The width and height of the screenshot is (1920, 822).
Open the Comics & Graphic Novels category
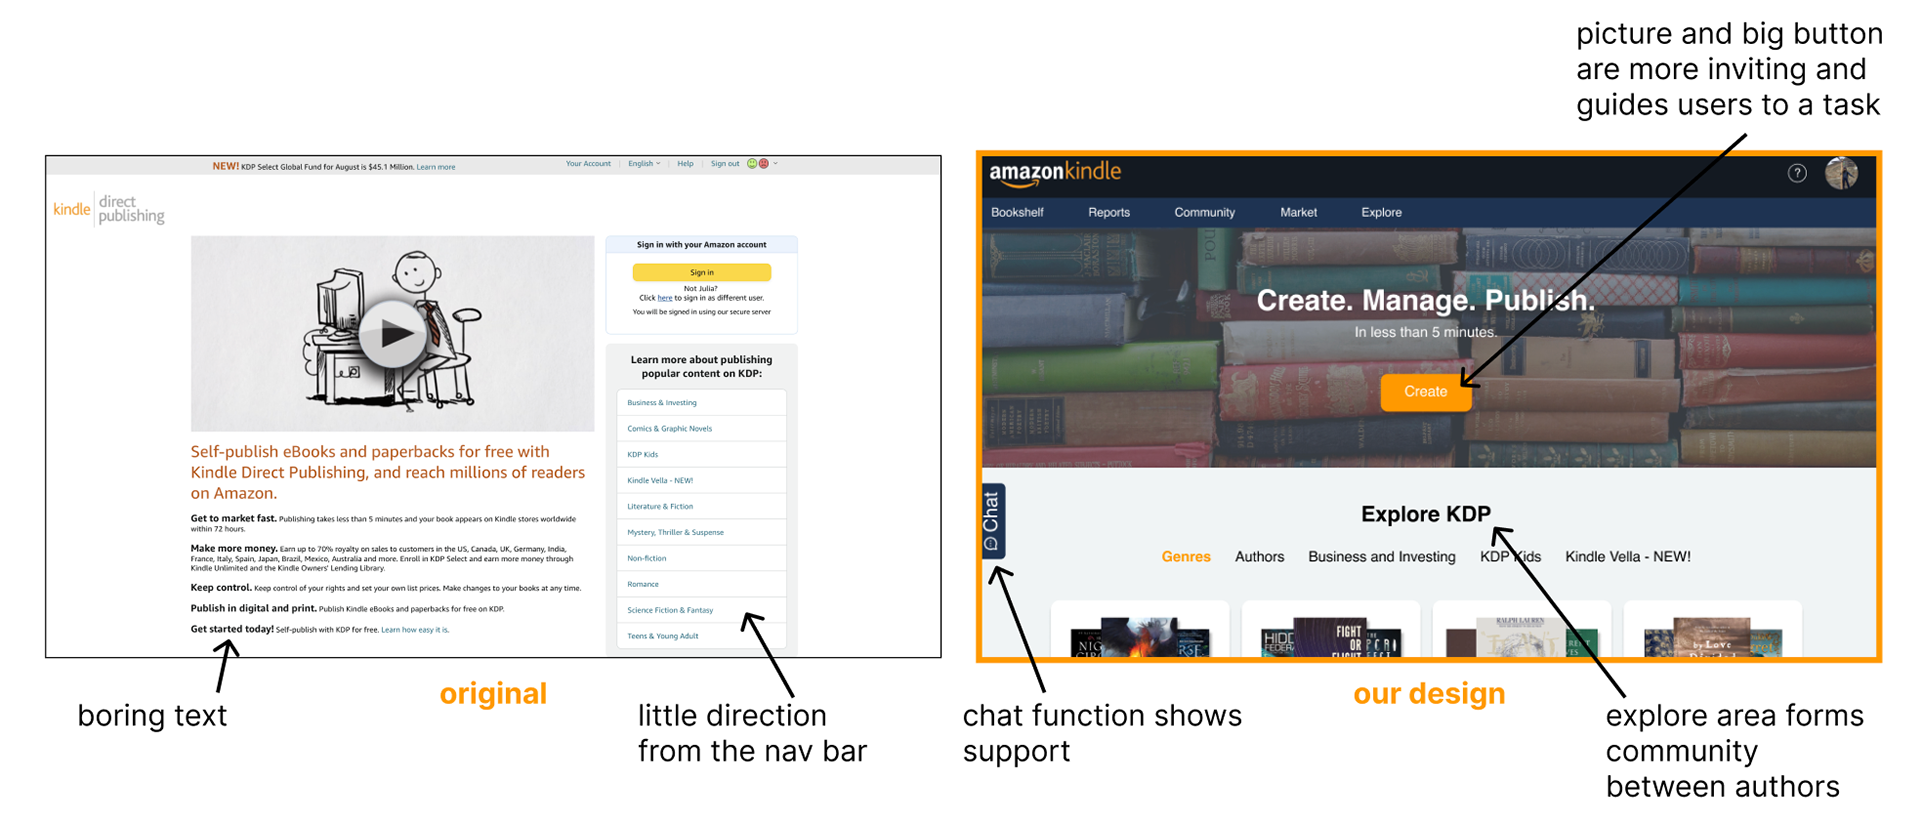coord(702,429)
